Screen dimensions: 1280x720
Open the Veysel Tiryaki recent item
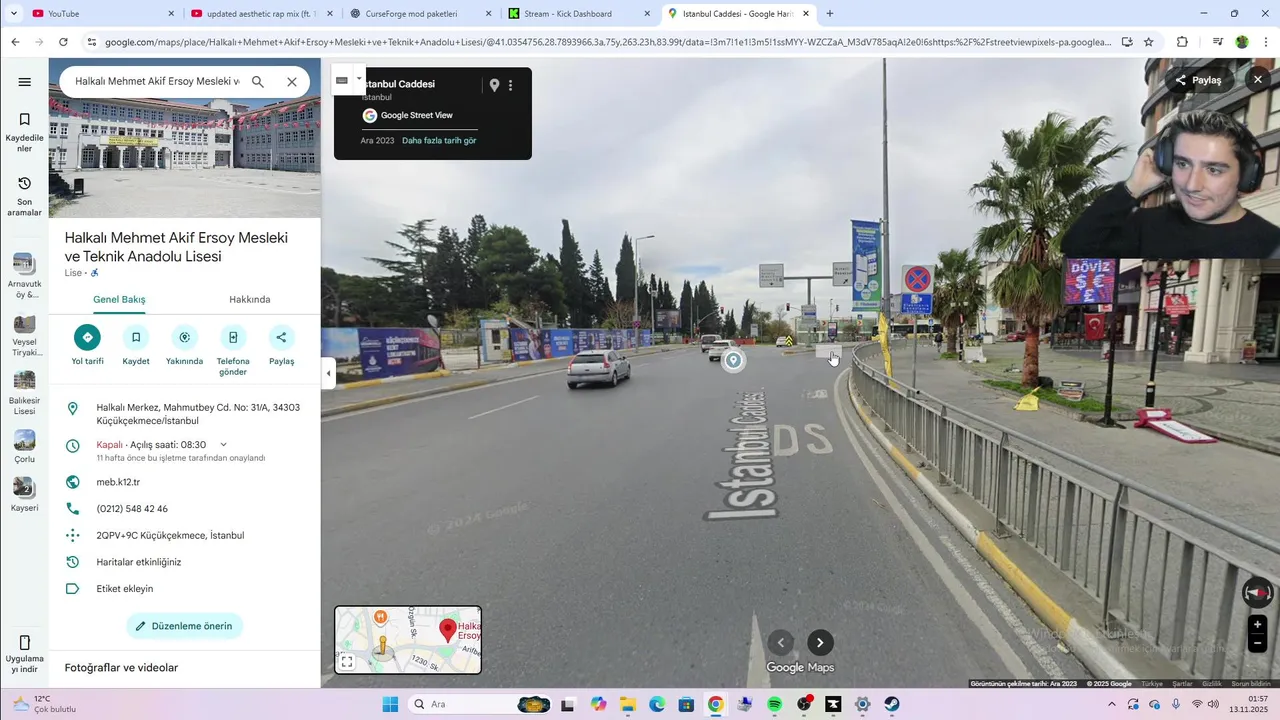click(x=25, y=336)
